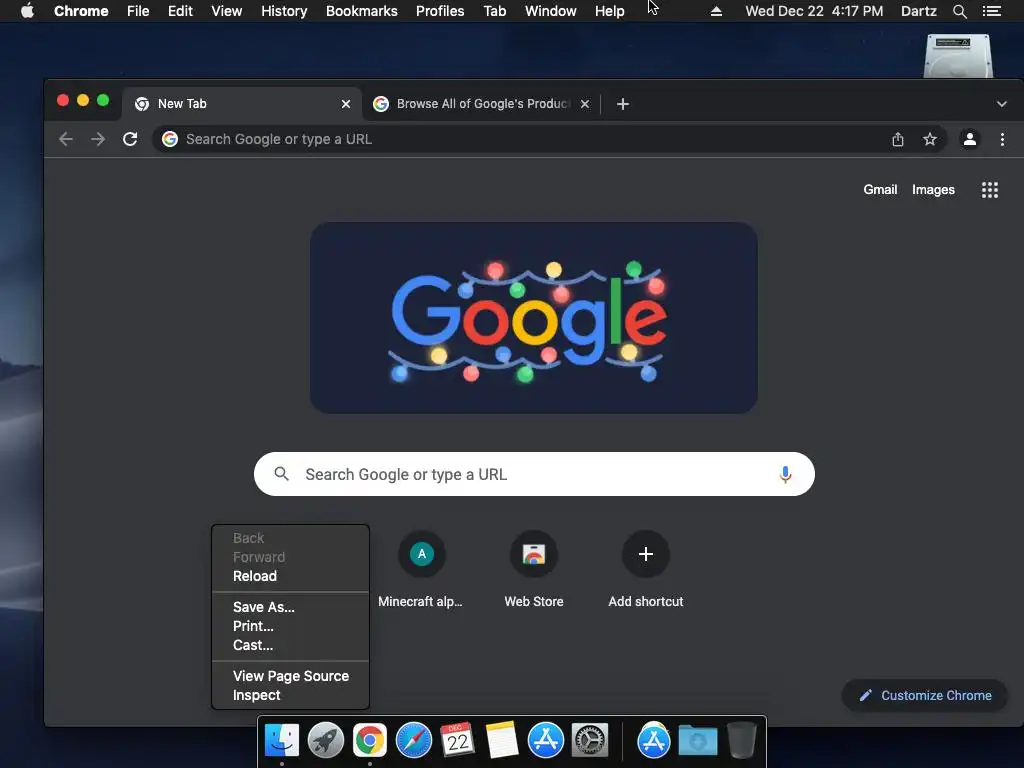Click the page's Google search box
Image resolution: width=1024 pixels, height=768 pixels.
[x=534, y=474]
